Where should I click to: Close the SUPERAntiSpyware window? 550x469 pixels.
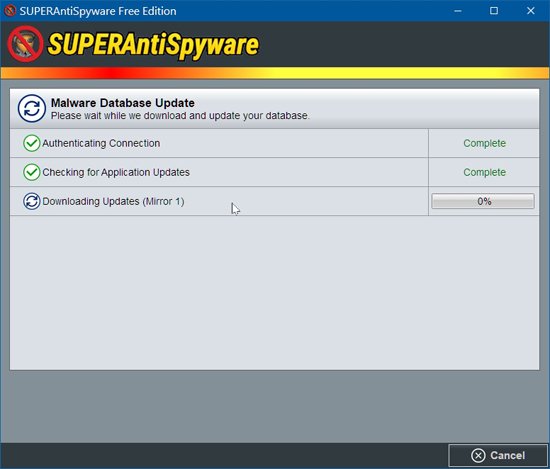pyautogui.click(x=531, y=11)
